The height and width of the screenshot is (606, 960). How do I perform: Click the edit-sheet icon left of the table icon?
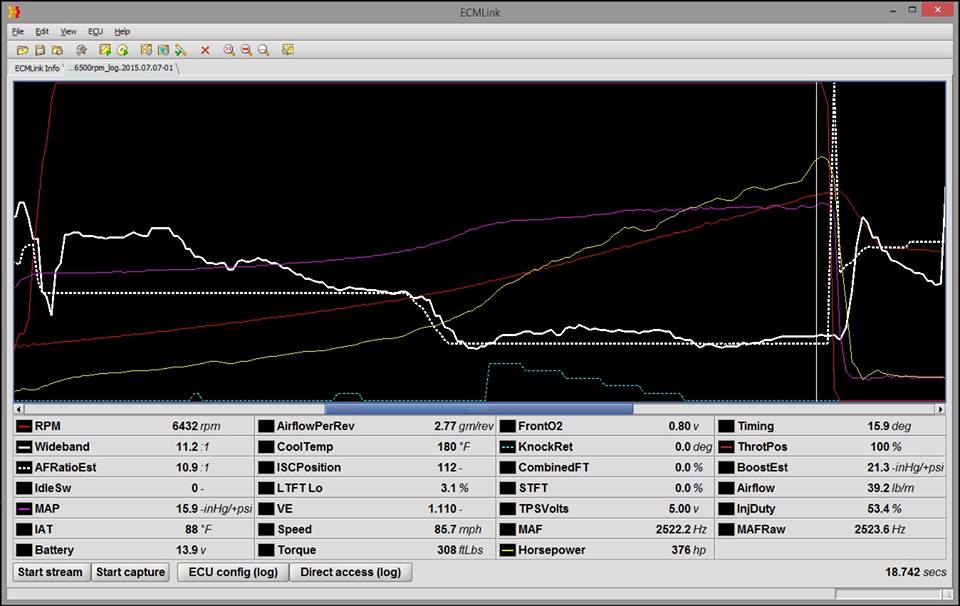click(146, 50)
